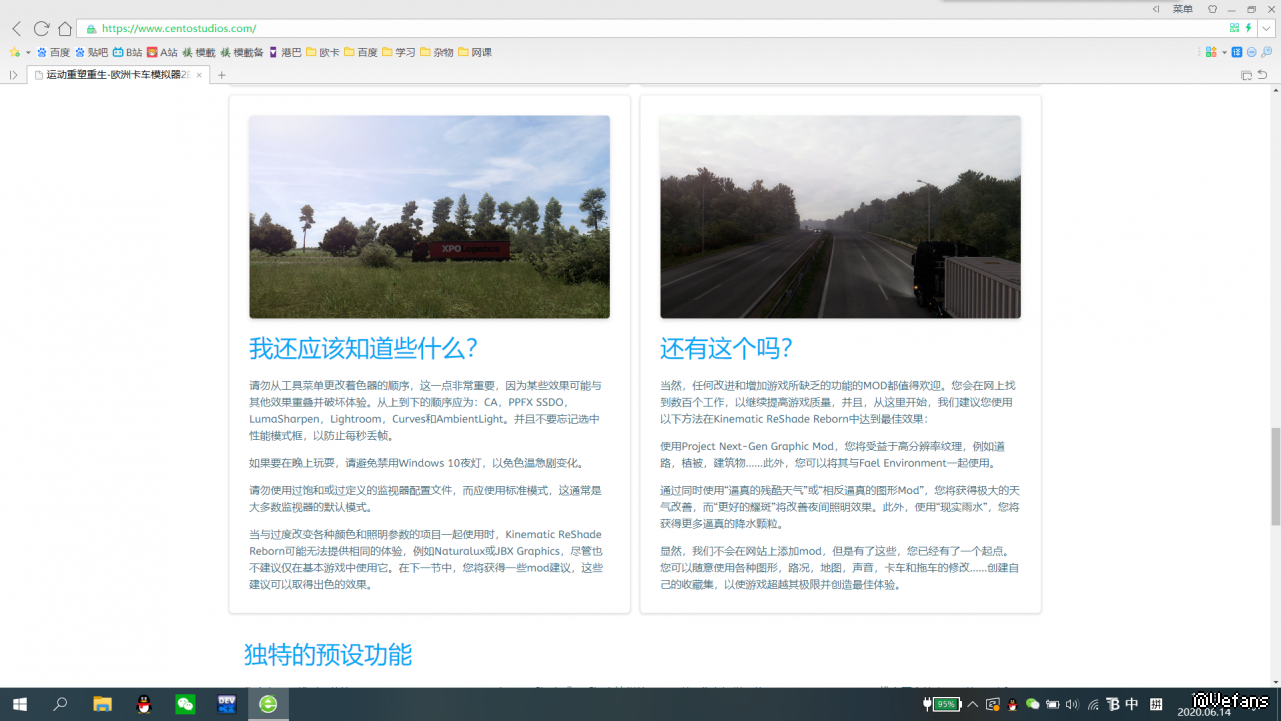Click the highway truck screenshot image

point(840,217)
